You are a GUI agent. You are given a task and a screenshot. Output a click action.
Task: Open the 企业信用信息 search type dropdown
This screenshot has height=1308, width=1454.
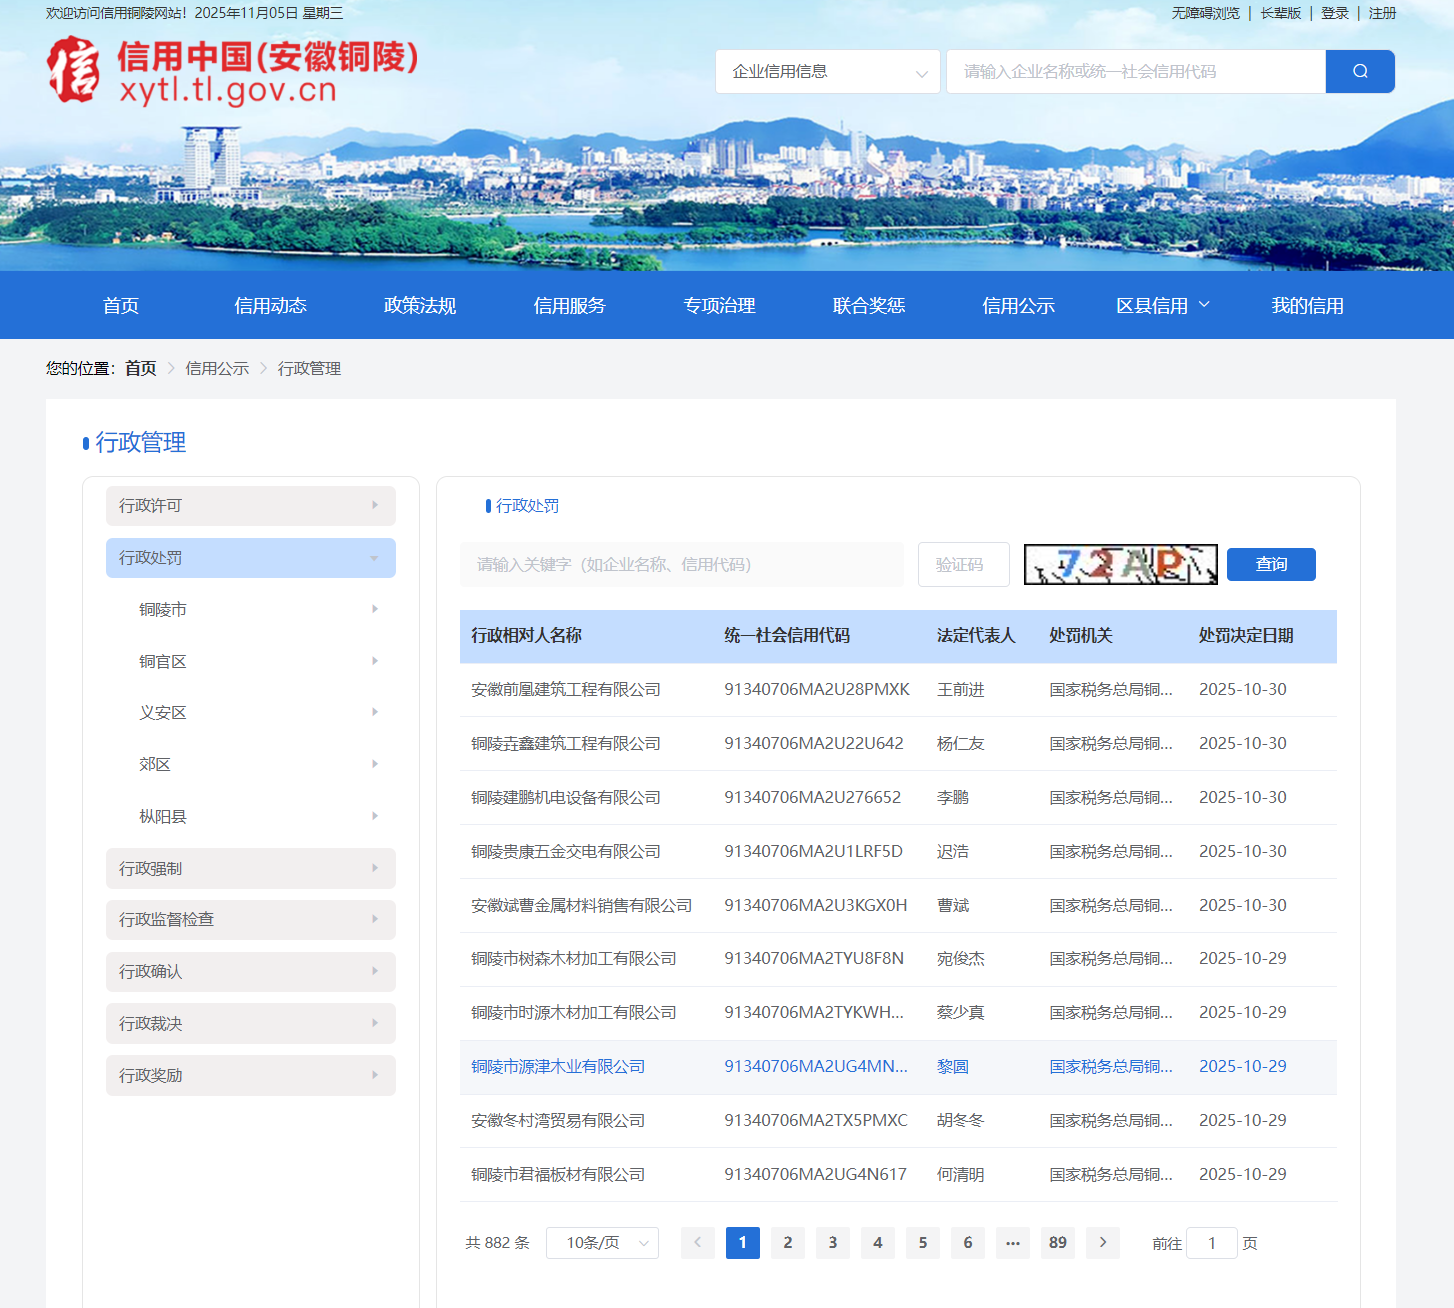tap(827, 71)
